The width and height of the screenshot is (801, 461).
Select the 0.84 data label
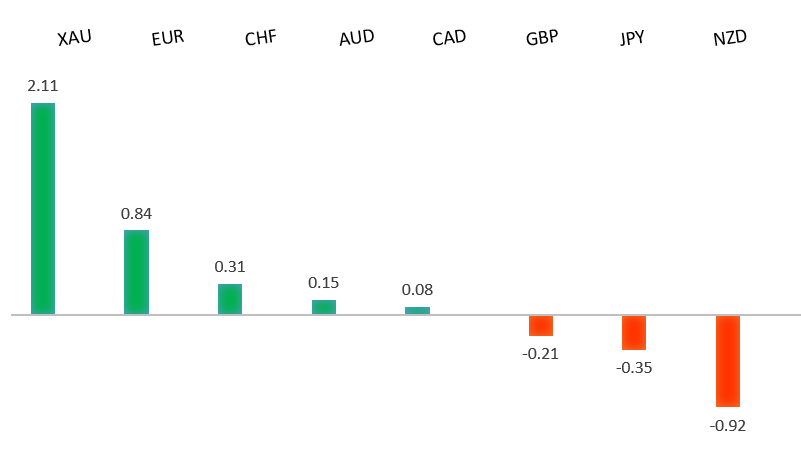136,214
